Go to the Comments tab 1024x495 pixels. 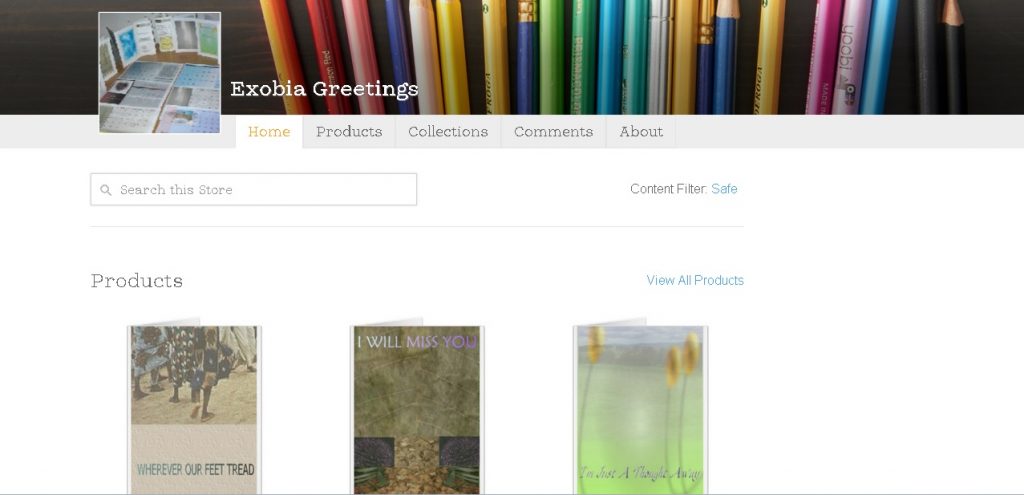[553, 132]
